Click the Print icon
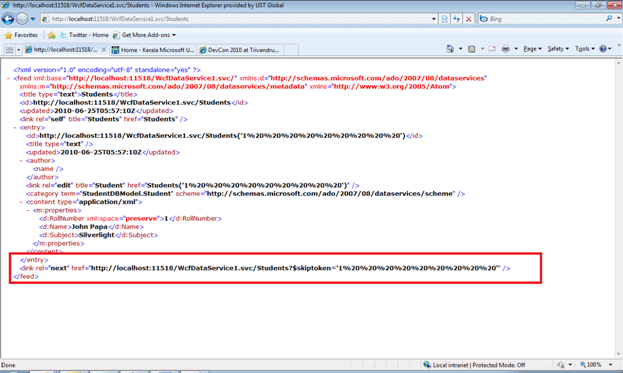 506,49
